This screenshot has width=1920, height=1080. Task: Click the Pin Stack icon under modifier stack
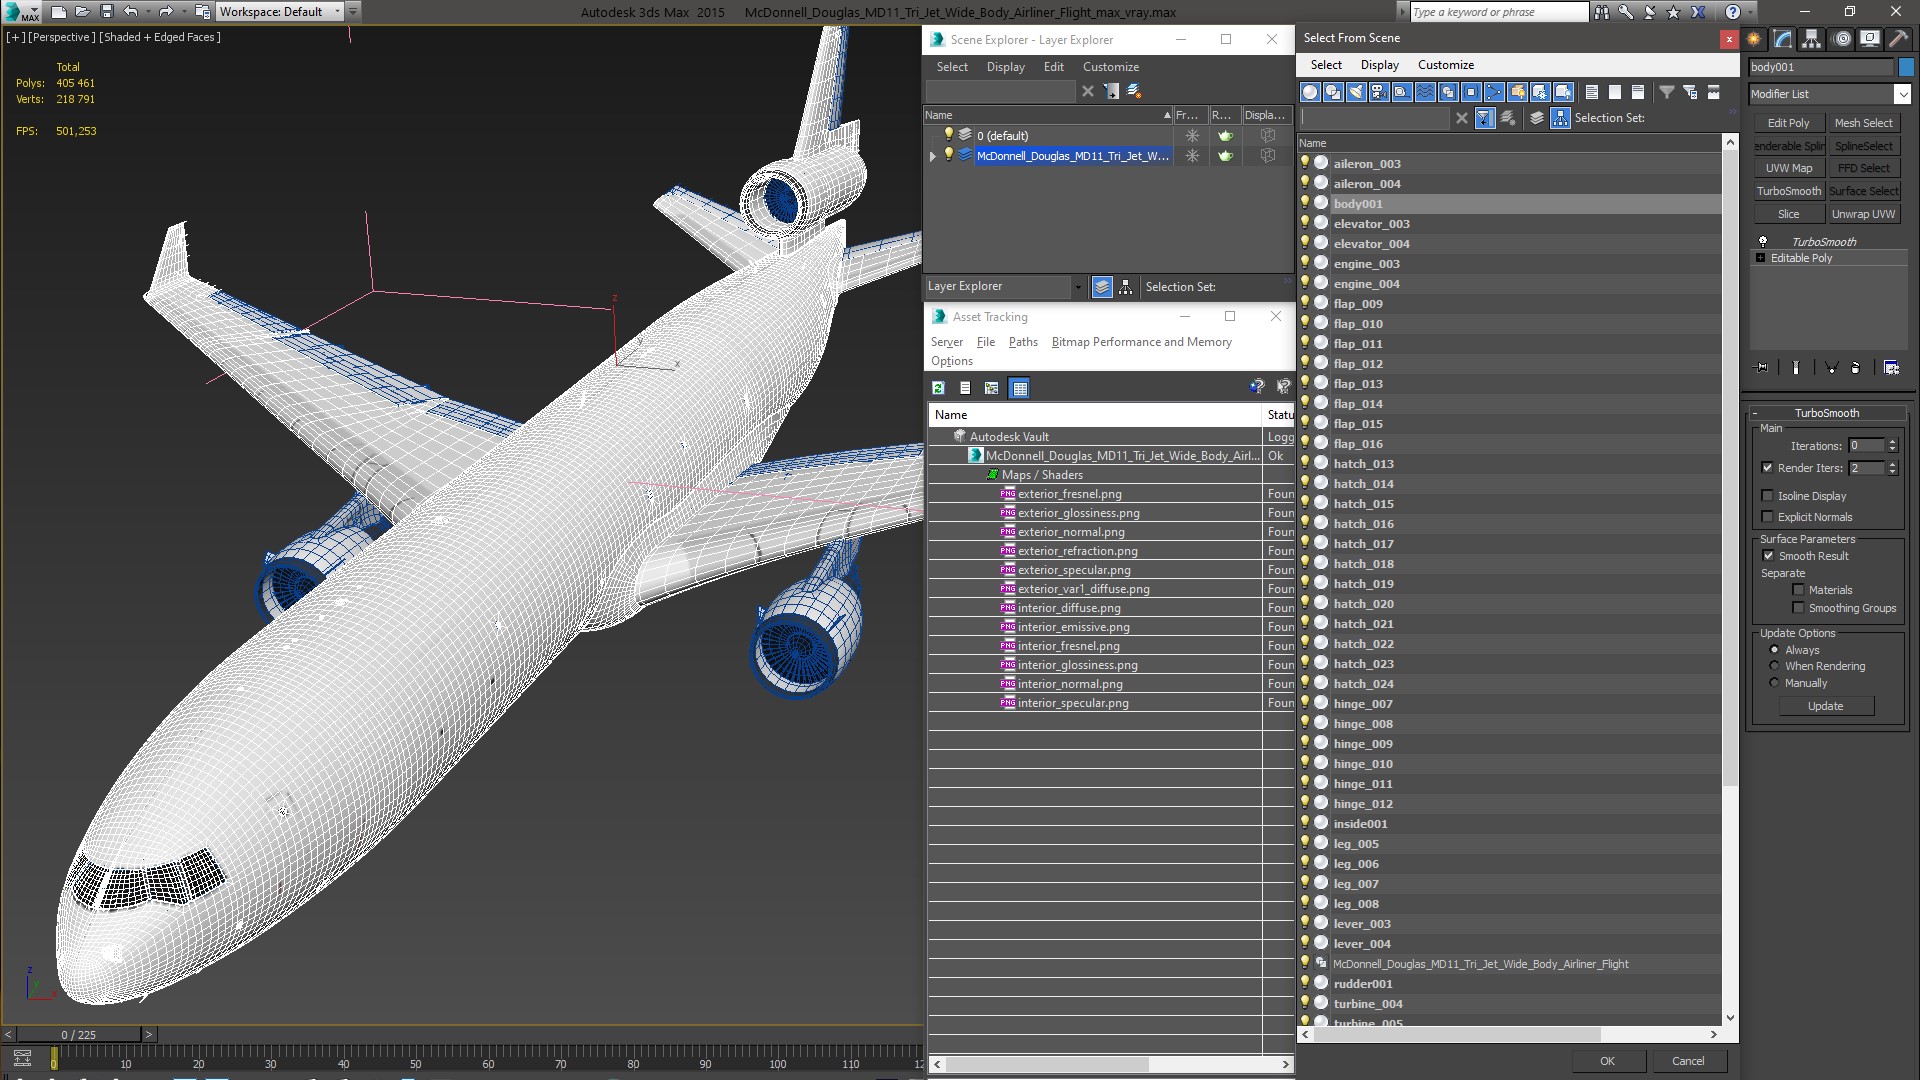coord(1762,368)
